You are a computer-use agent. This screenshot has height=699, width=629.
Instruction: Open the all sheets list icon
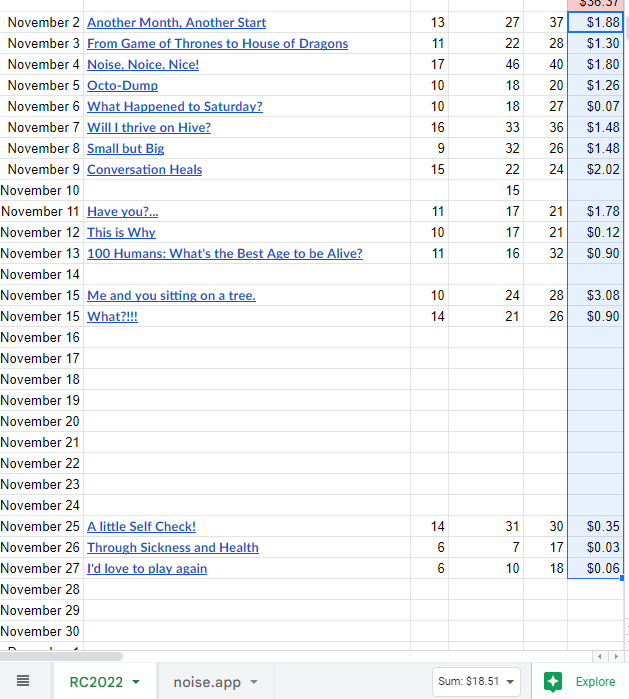pos(23,681)
